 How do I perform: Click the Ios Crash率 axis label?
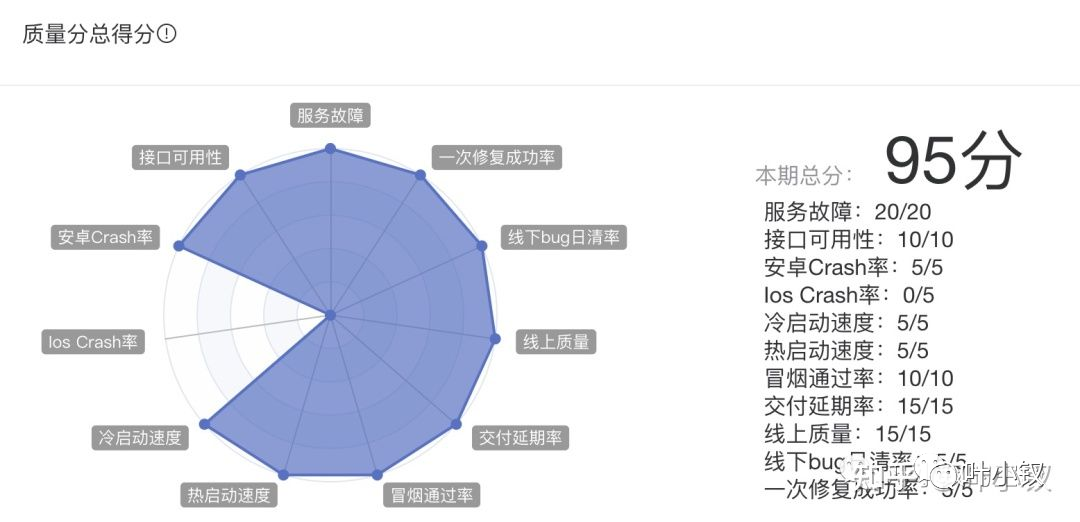click(x=93, y=342)
